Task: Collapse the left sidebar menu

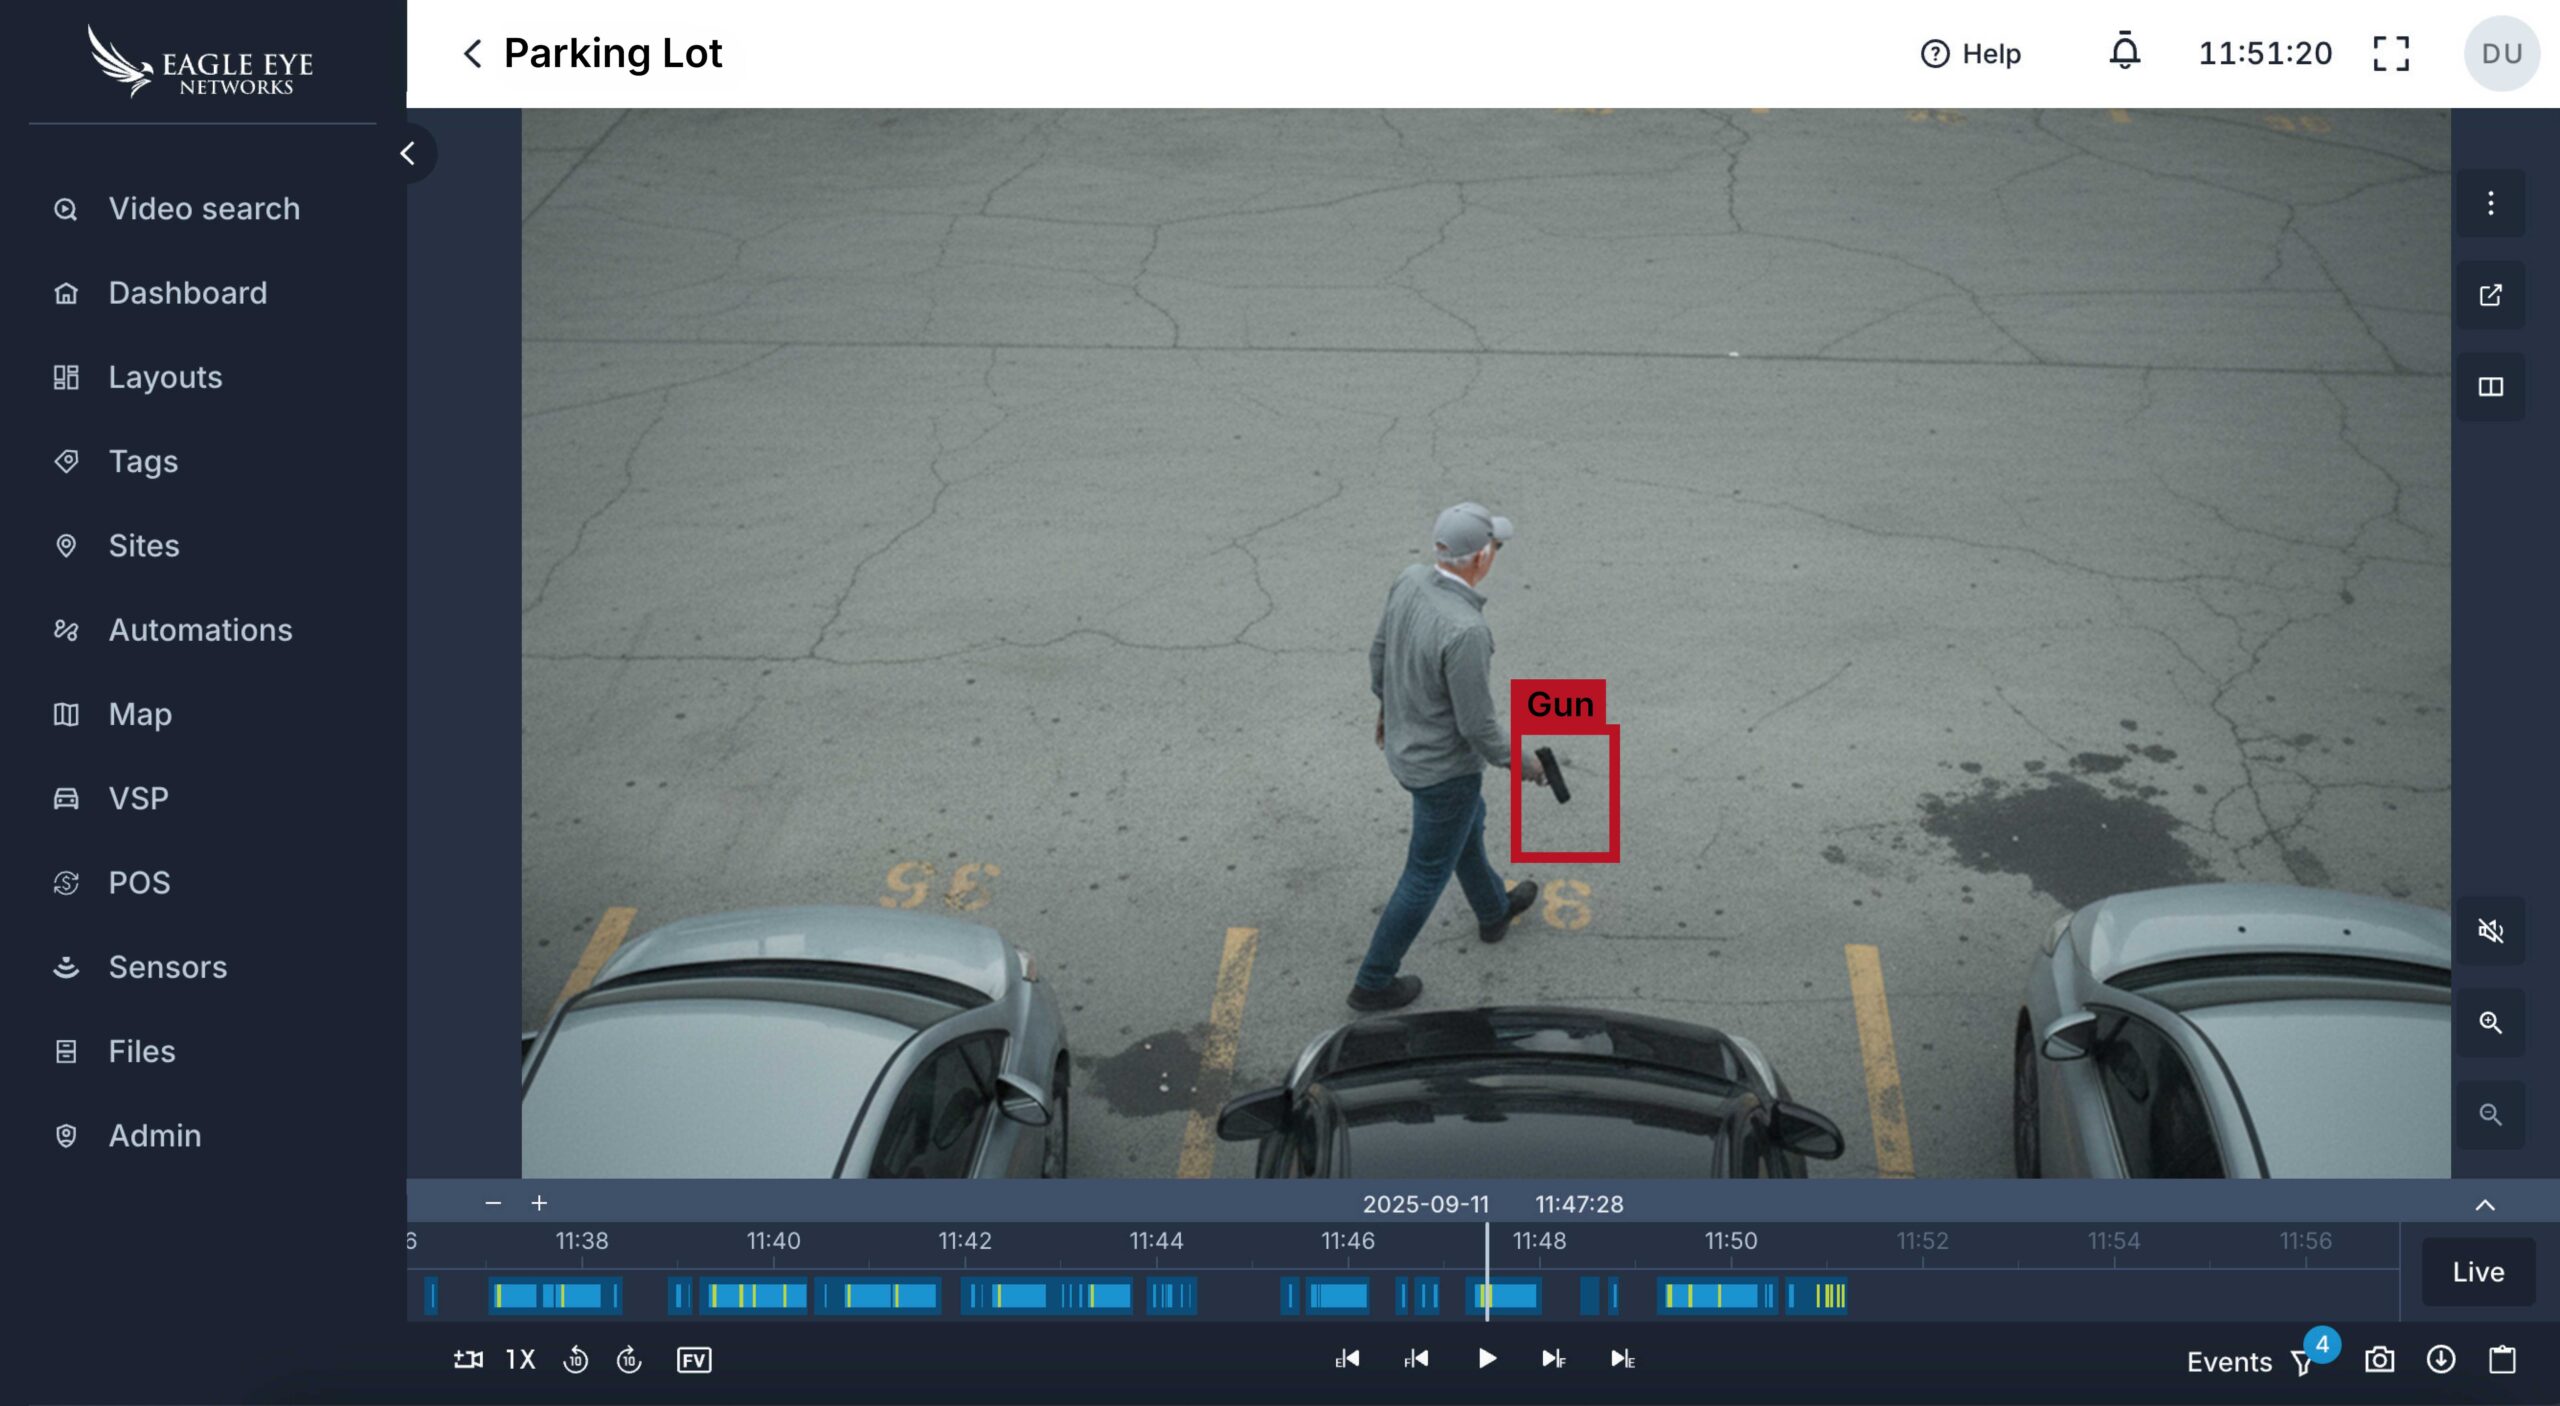Action: pyautogui.click(x=407, y=153)
